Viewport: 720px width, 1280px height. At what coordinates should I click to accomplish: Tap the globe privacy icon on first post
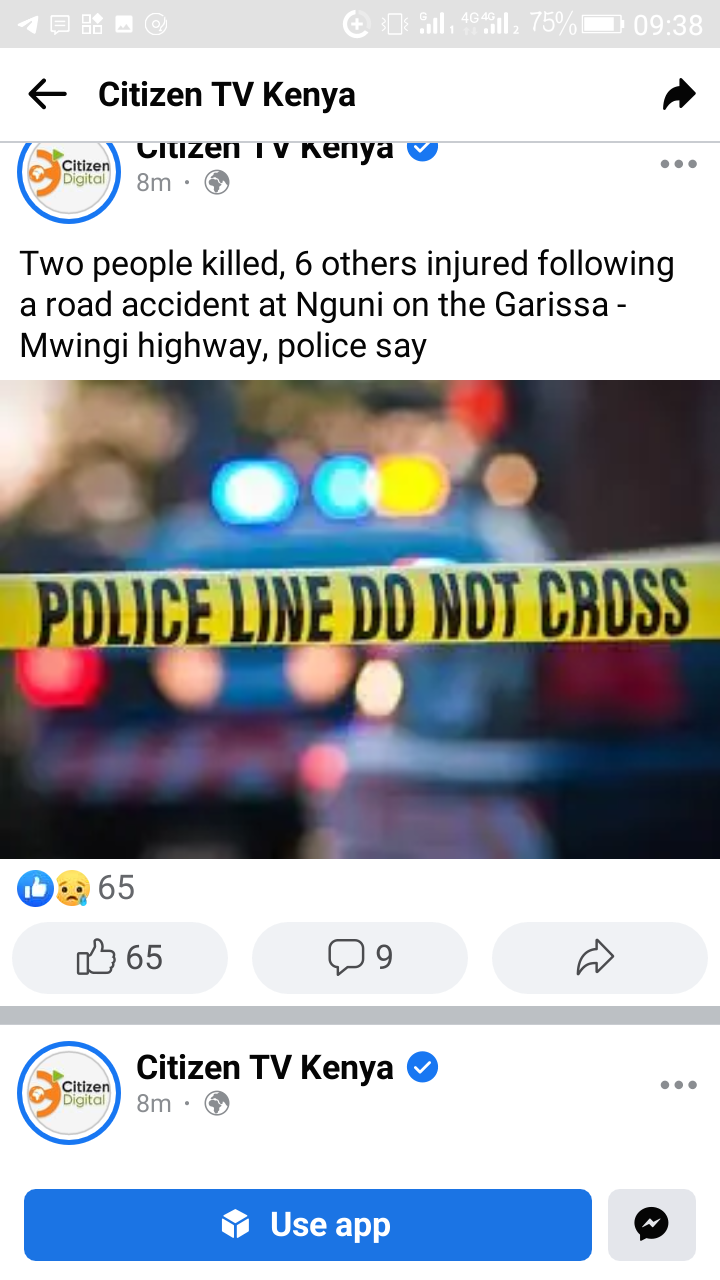coord(217,183)
